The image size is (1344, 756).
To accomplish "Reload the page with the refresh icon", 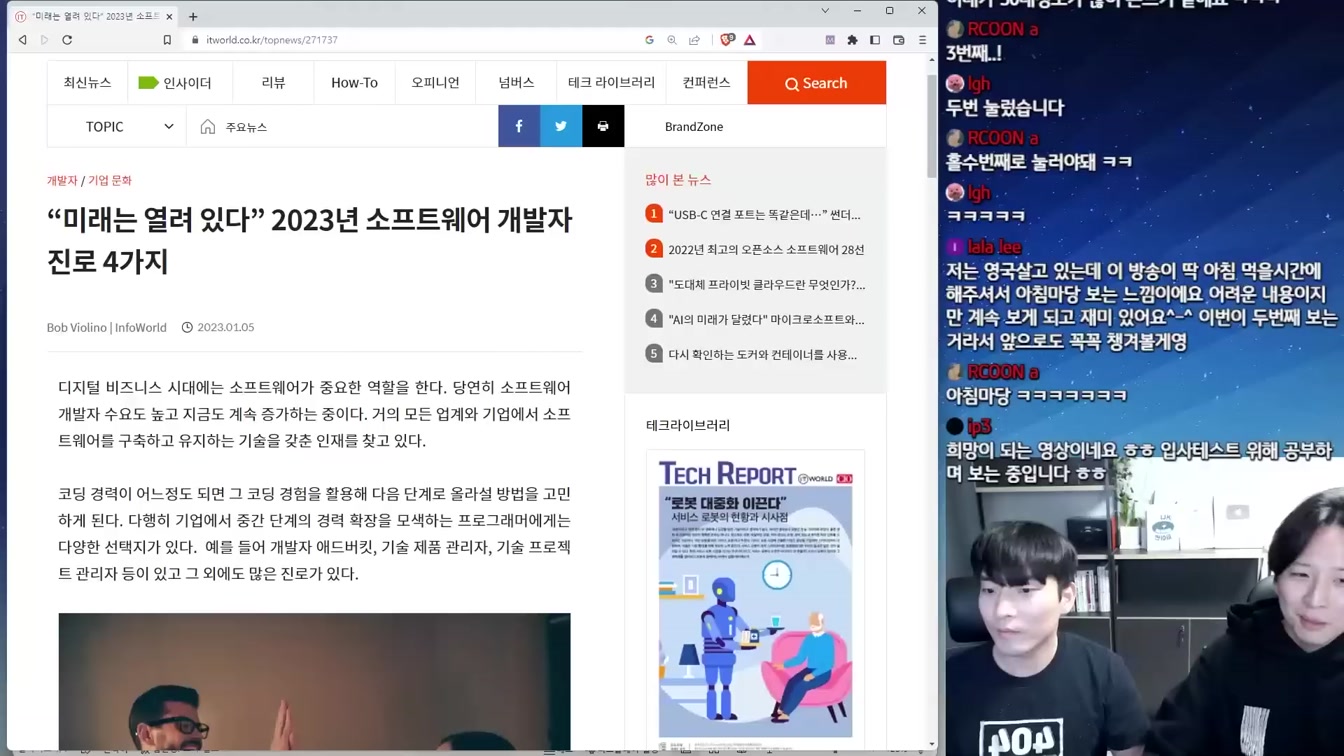I will (x=67, y=40).
